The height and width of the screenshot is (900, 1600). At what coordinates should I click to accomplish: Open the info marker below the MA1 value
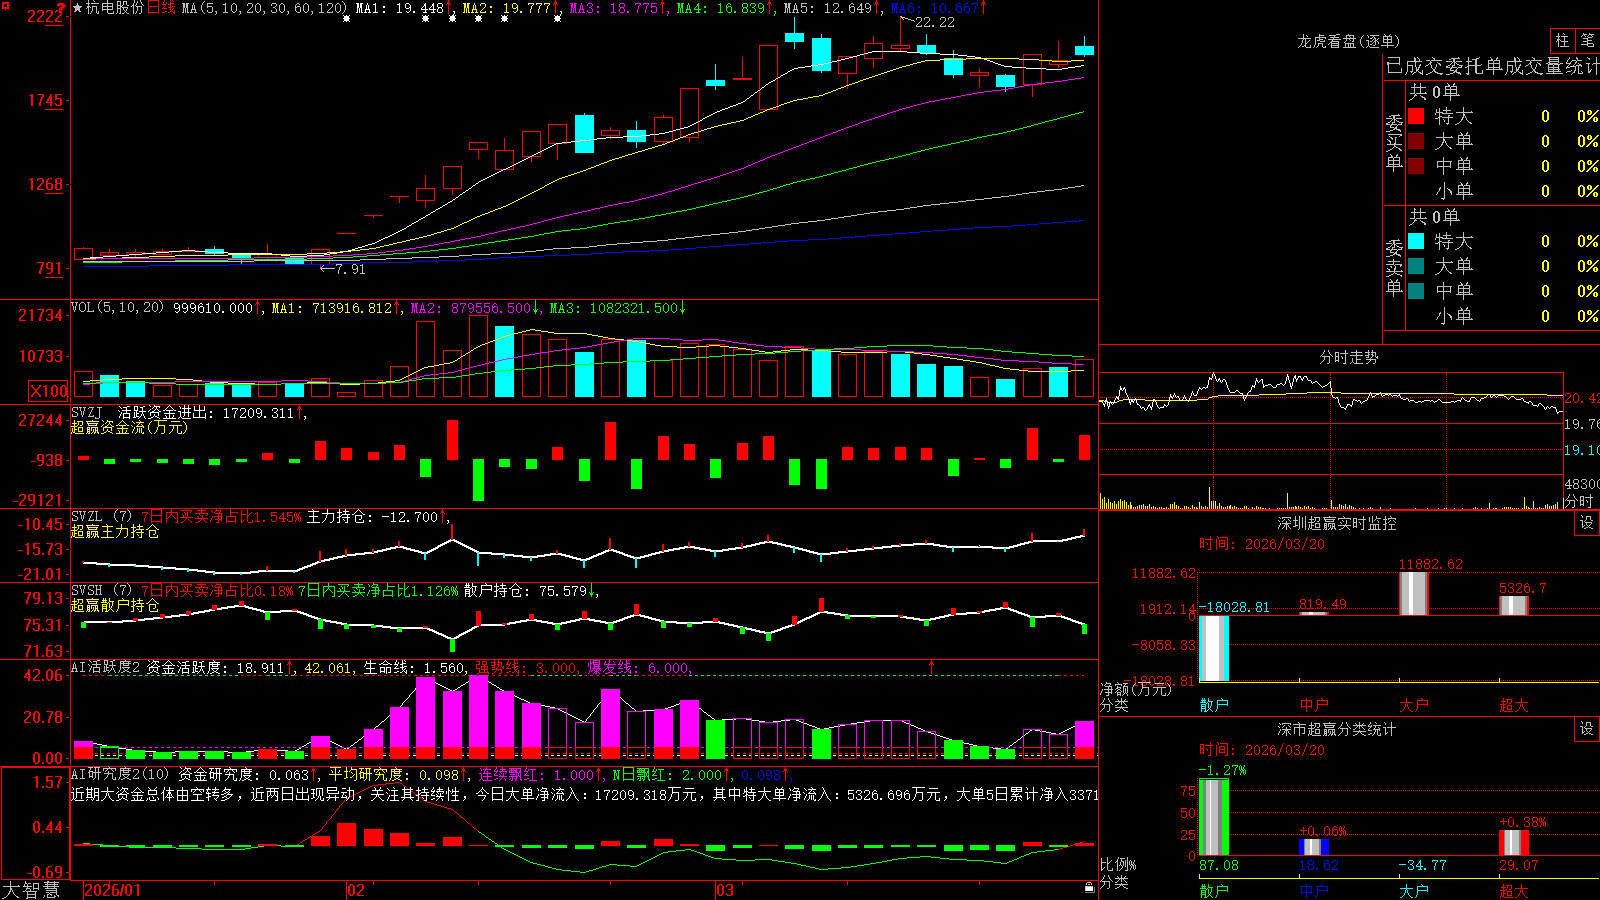pos(425,19)
